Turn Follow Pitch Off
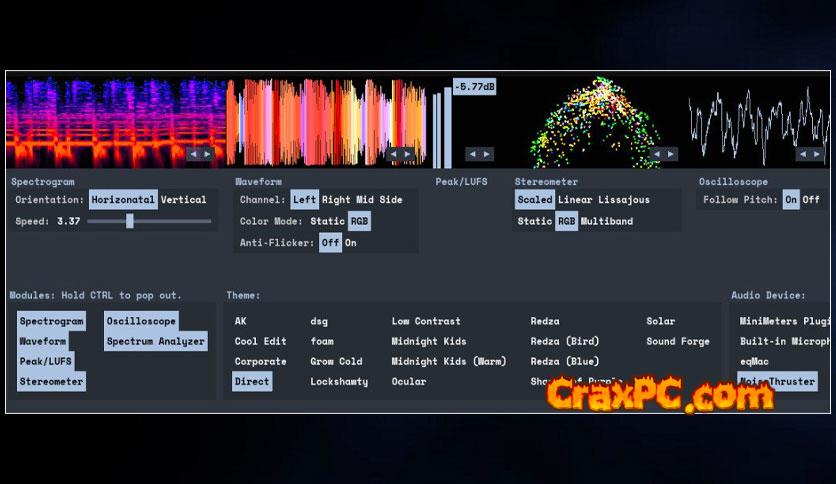 [811, 200]
